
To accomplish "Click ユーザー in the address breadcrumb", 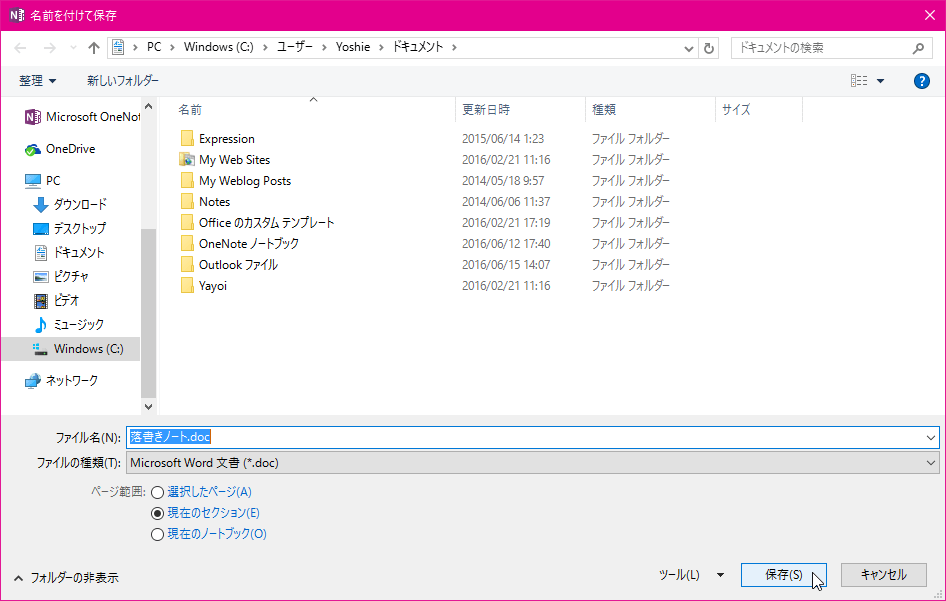I will (x=294, y=47).
